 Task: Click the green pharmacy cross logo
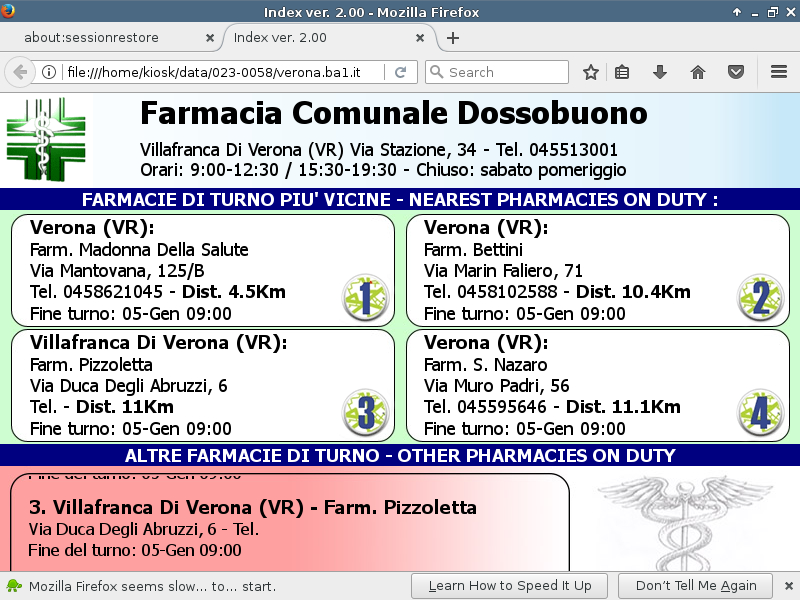click(49, 138)
